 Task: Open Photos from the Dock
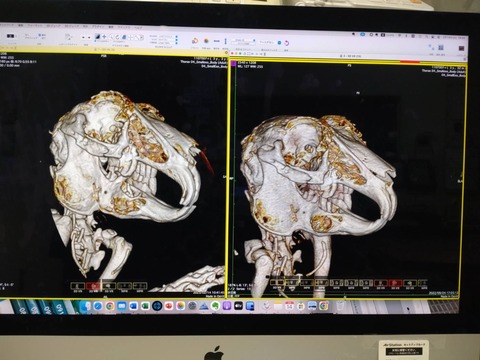180,306
